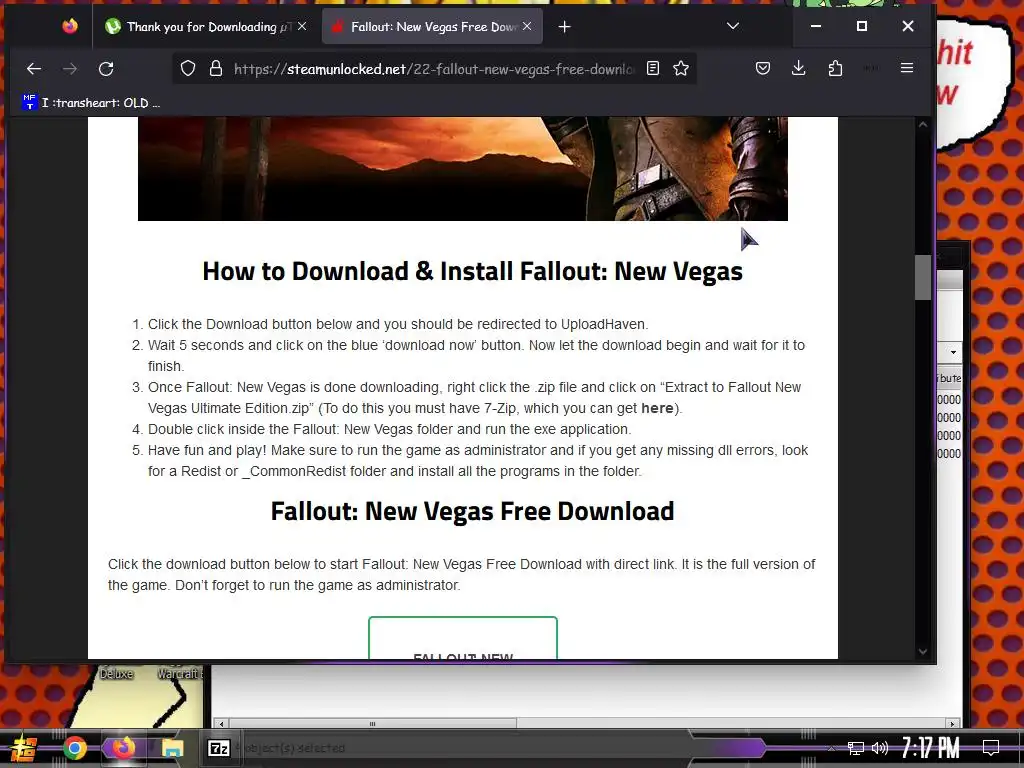Toggle reader view icon in address bar
This screenshot has height=768, width=1024.
tap(652, 69)
